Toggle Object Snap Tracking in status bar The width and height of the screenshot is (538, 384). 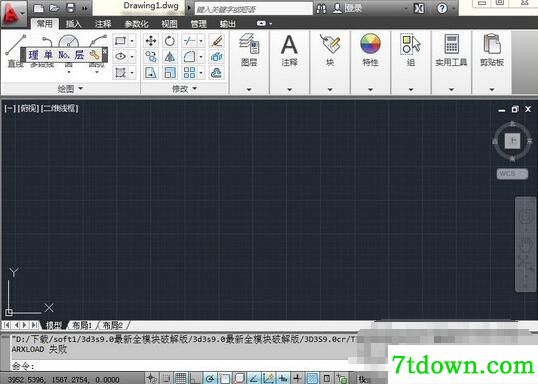254,378
